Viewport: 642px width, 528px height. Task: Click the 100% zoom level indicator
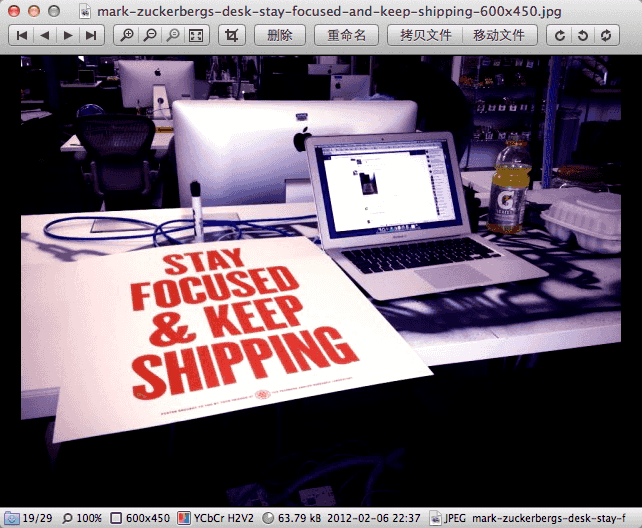tap(82, 518)
